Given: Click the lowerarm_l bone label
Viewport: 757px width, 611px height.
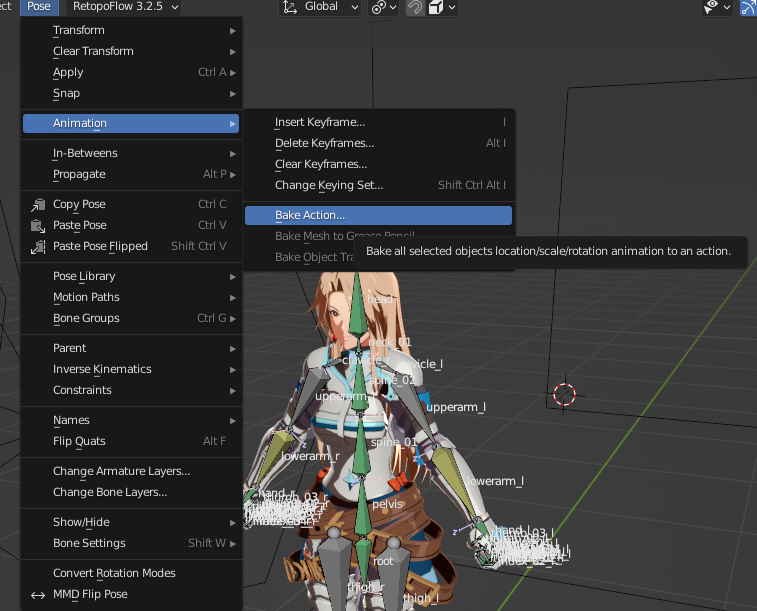Looking at the screenshot, I should pyautogui.click(x=495, y=481).
